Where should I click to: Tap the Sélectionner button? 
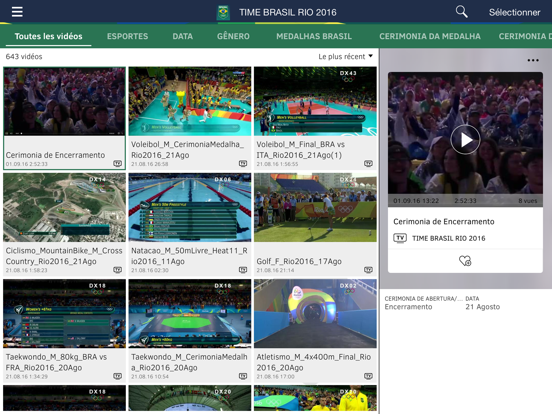pos(514,12)
